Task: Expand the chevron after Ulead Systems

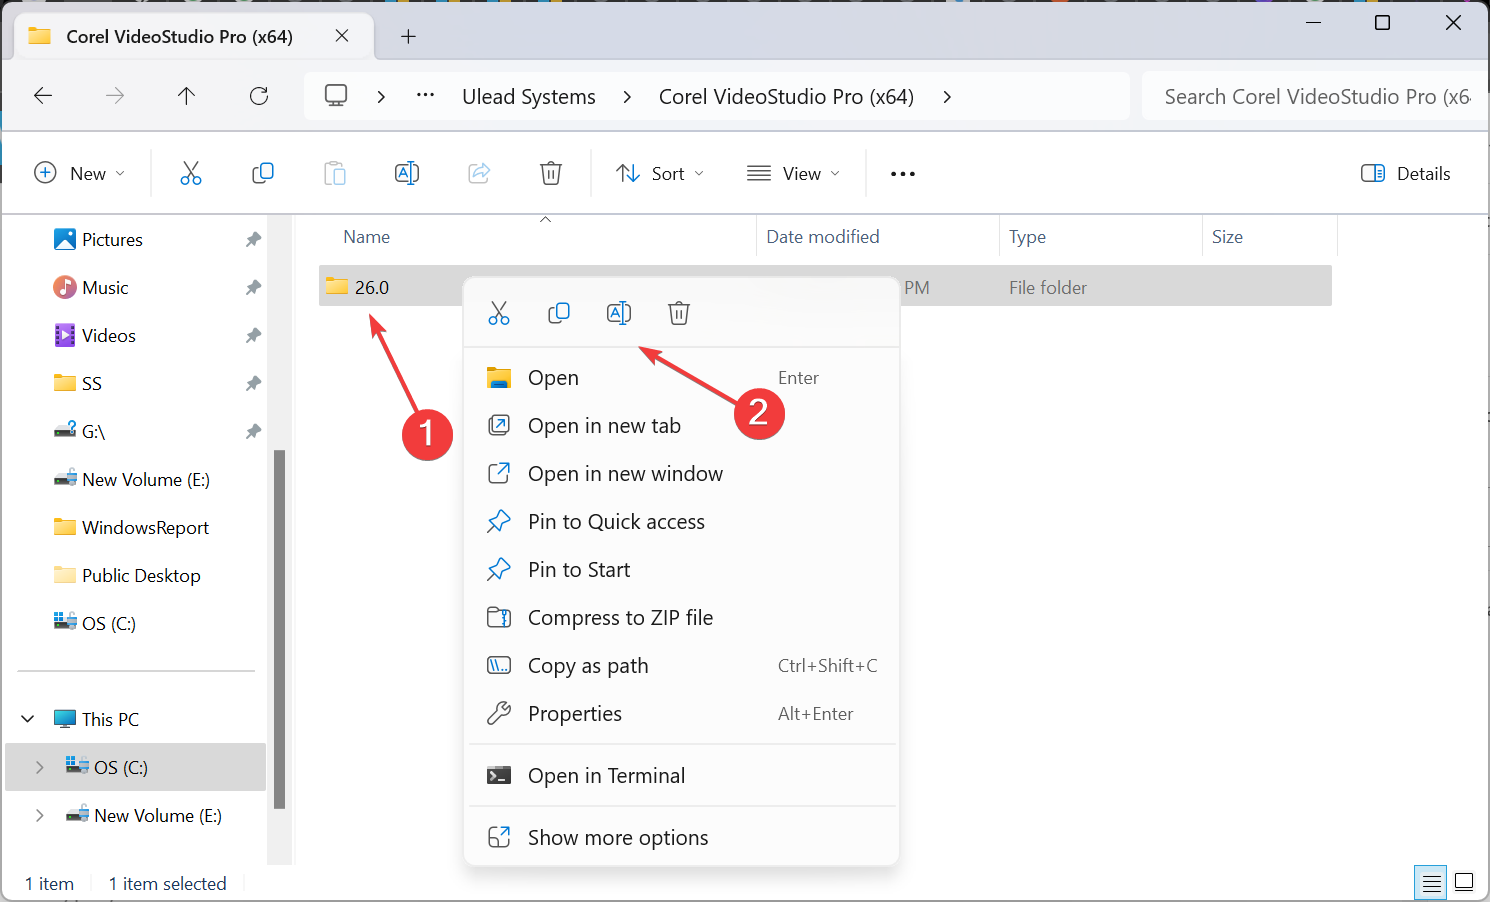Action: [x=627, y=96]
